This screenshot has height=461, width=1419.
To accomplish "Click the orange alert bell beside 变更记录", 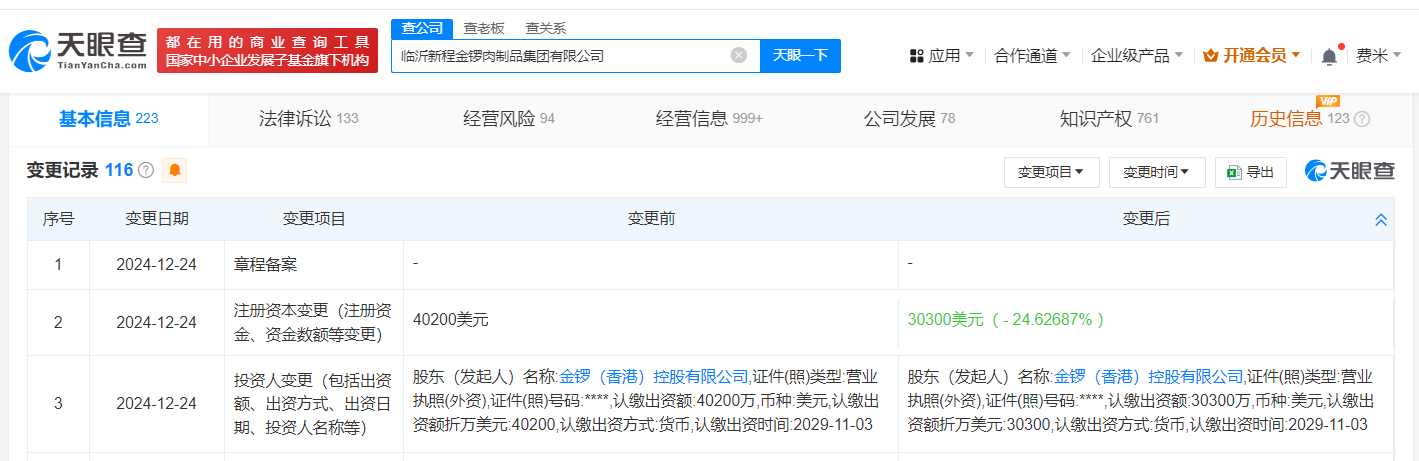I will pyautogui.click(x=175, y=171).
